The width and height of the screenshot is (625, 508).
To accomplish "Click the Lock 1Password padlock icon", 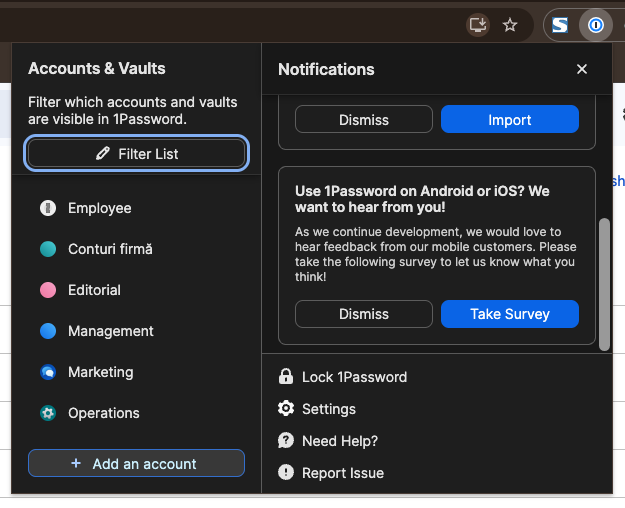I will click(286, 377).
